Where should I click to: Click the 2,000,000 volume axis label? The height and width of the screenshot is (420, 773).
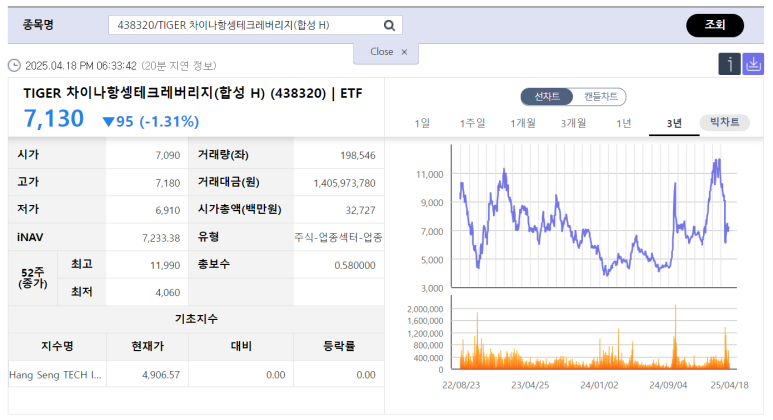tap(425, 309)
